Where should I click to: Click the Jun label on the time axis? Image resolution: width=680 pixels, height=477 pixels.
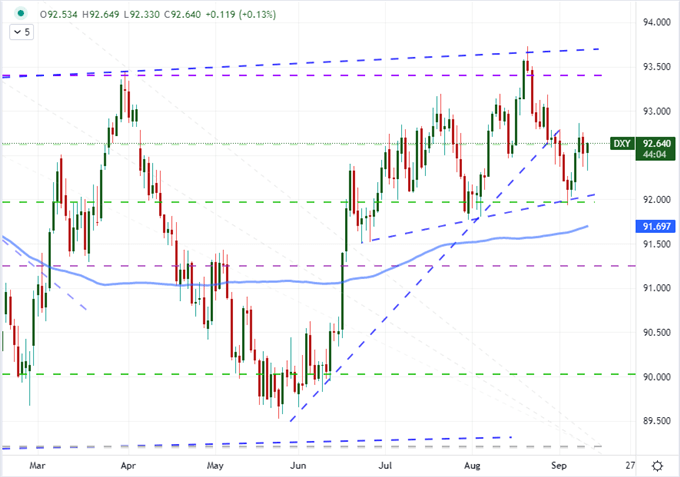(298, 466)
